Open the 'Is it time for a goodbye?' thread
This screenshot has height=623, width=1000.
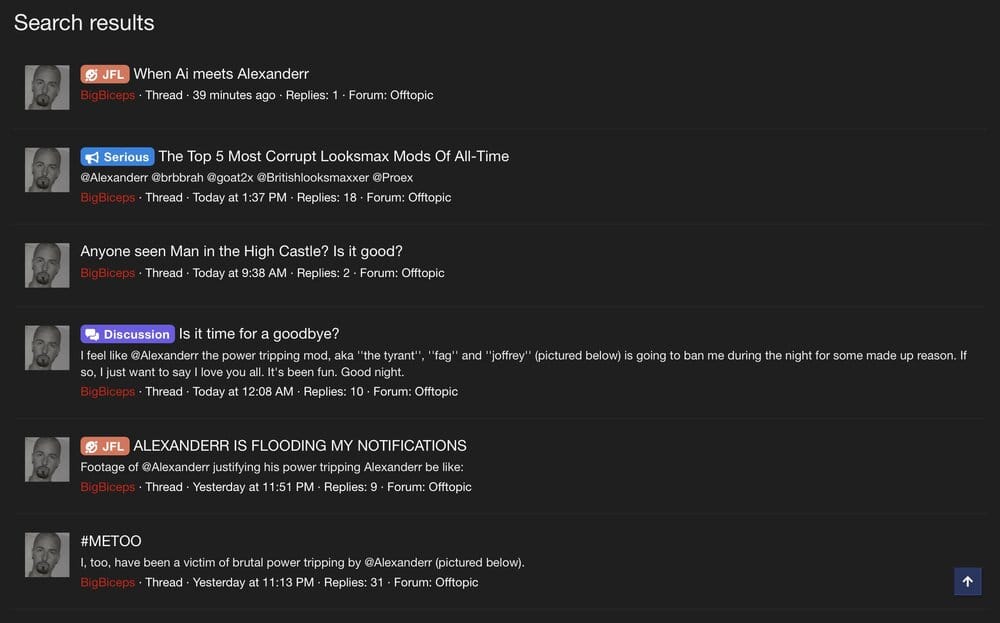[x=259, y=334]
